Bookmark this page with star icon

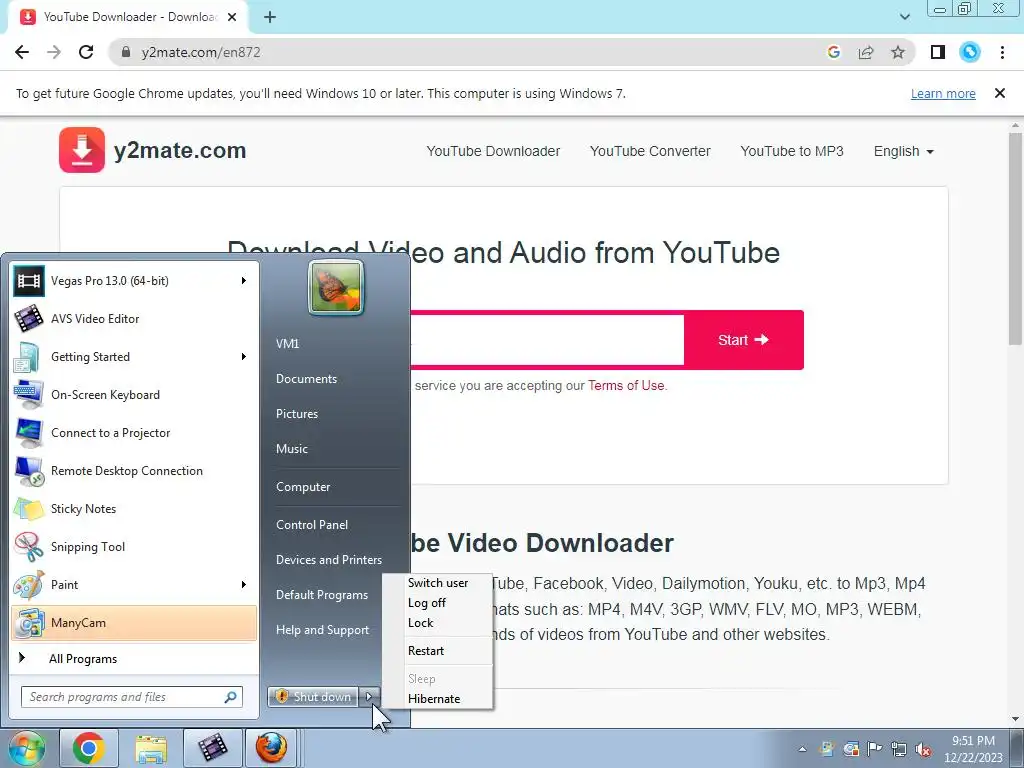tap(898, 52)
